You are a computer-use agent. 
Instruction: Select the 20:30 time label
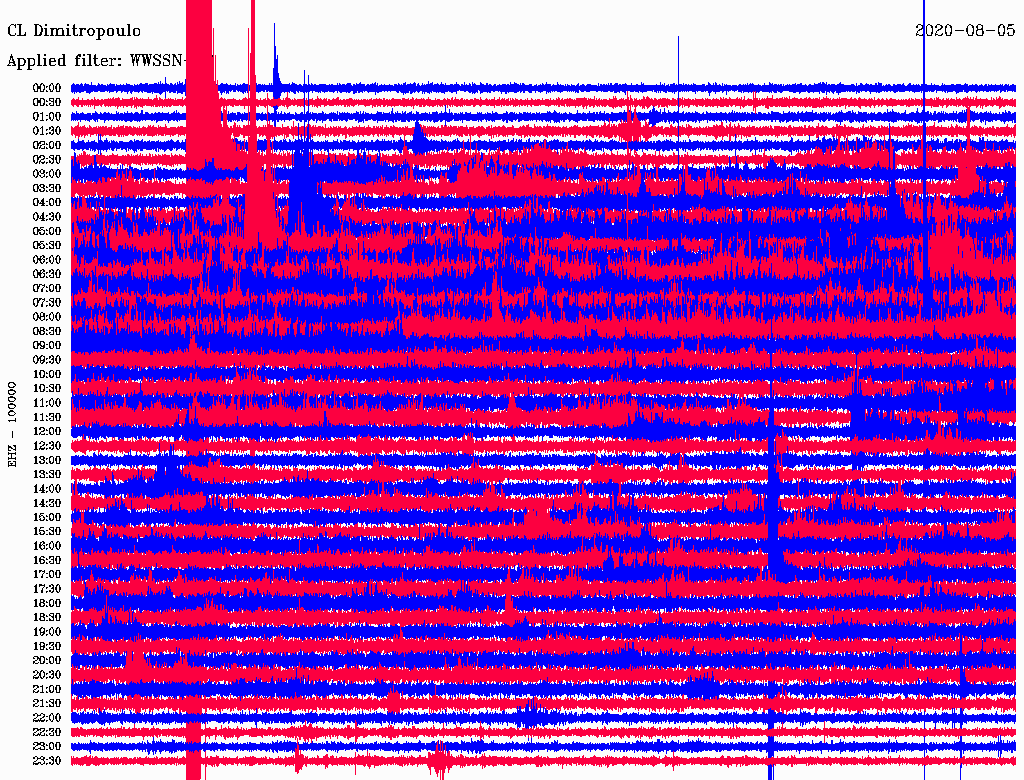coord(47,674)
